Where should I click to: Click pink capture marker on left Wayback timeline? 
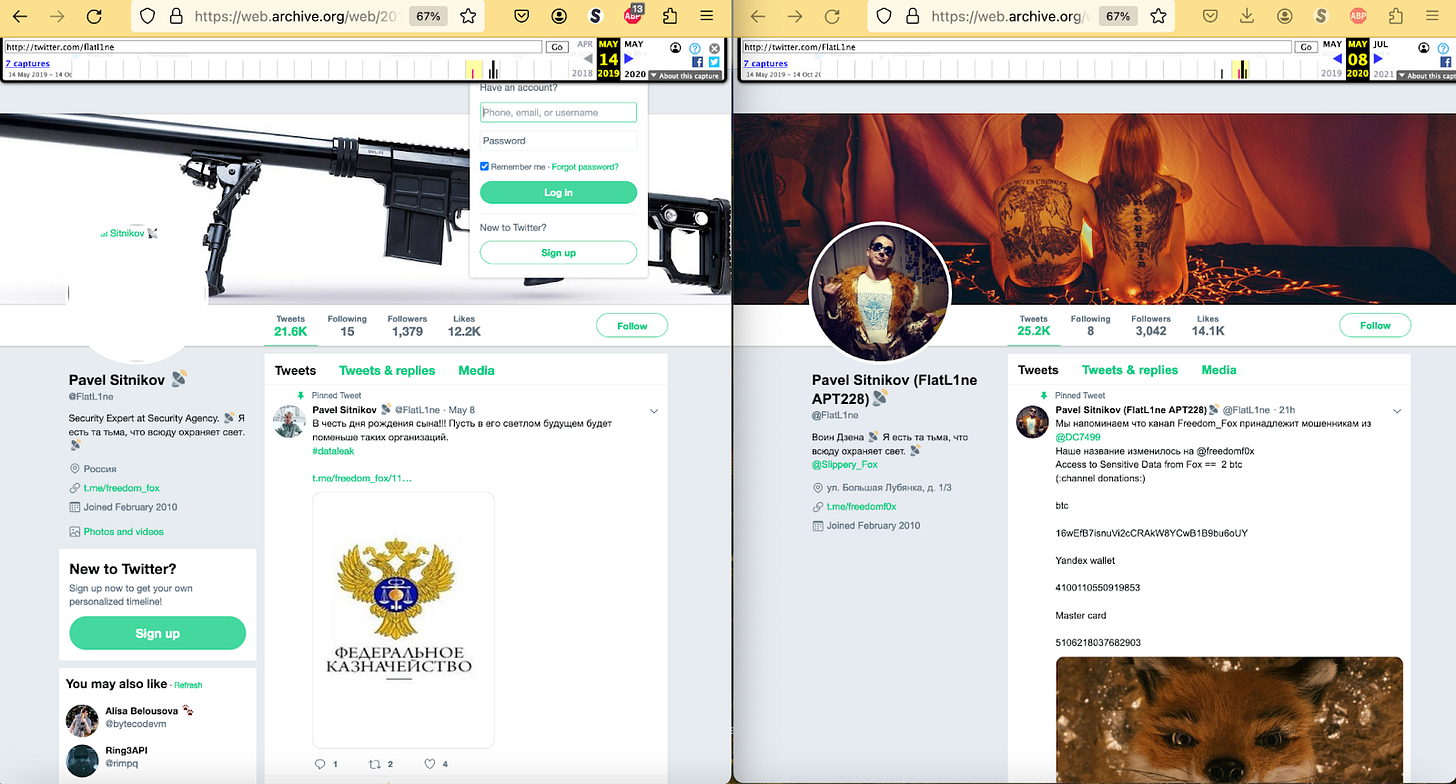pos(473,72)
